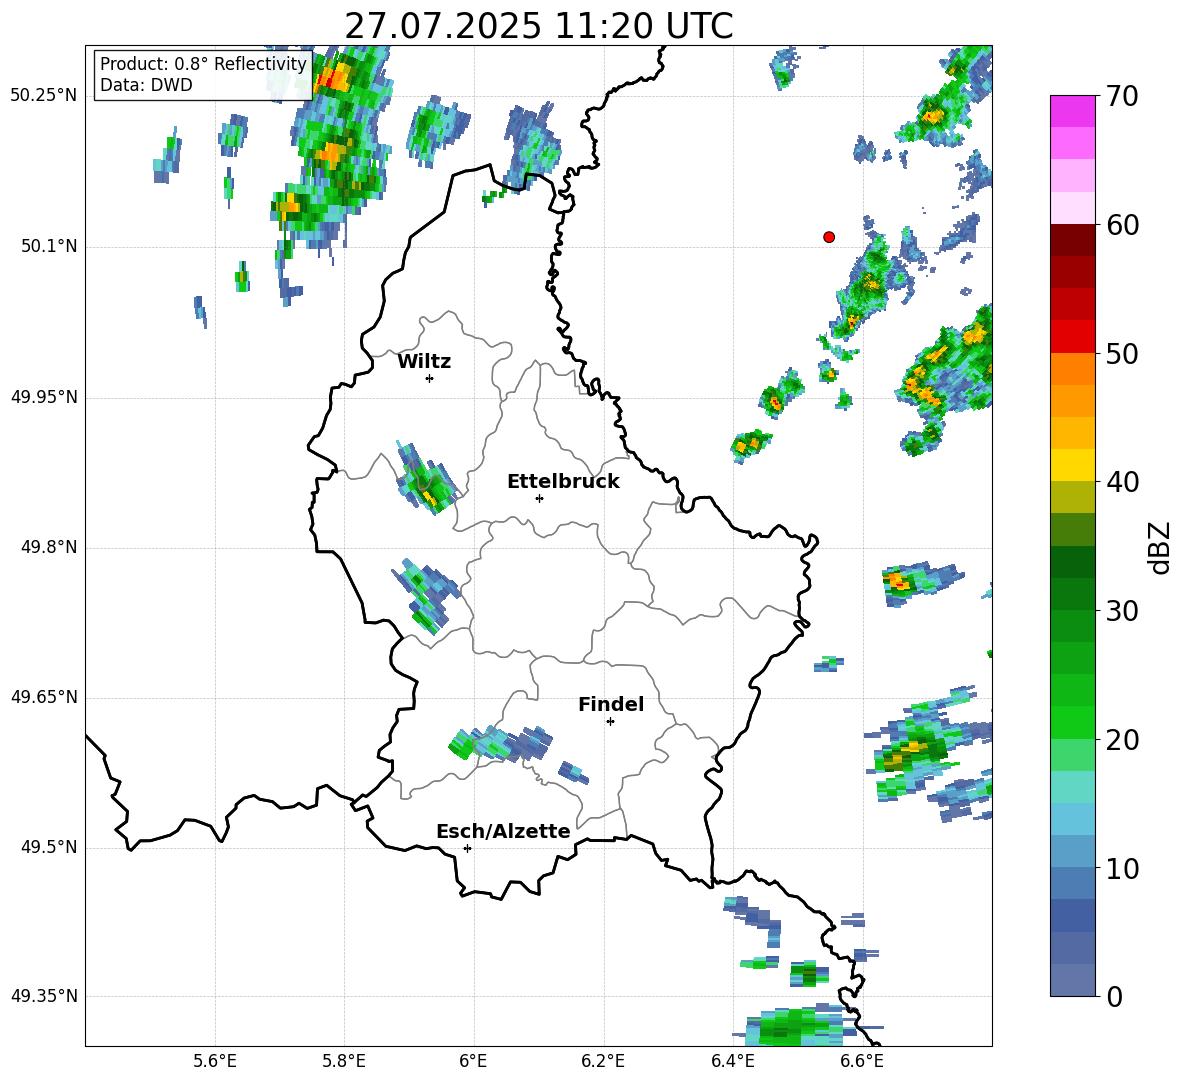Click the Wiltz label

pyautogui.click(x=424, y=362)
